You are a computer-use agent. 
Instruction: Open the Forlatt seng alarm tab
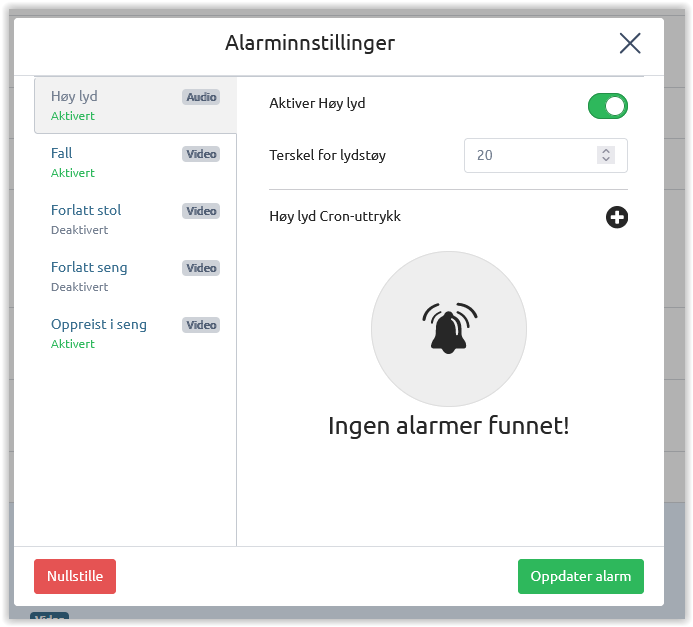[x=135, y=276]
